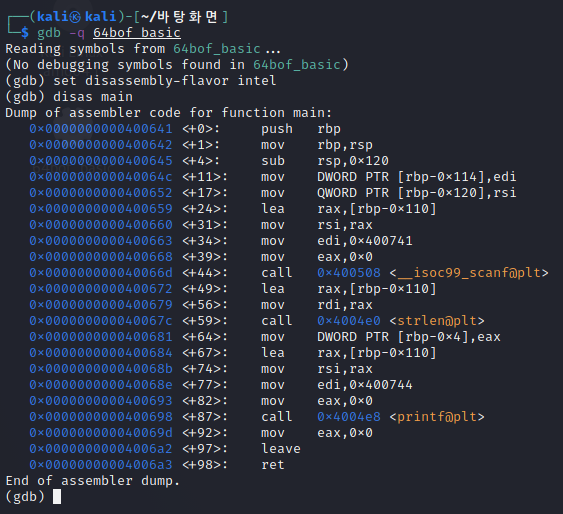The image size is (563, 514).
Task: Click the address 0x00000000004006a3
Action: pyautogui.click(x=101, y=464)
